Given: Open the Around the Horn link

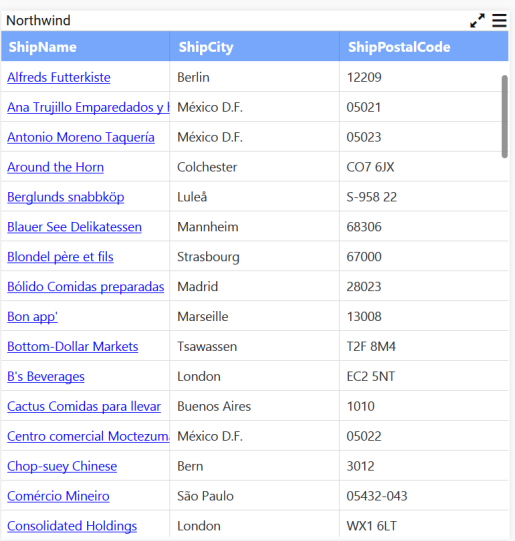Looking at the screenshot, I should click(x=56, y=167).
